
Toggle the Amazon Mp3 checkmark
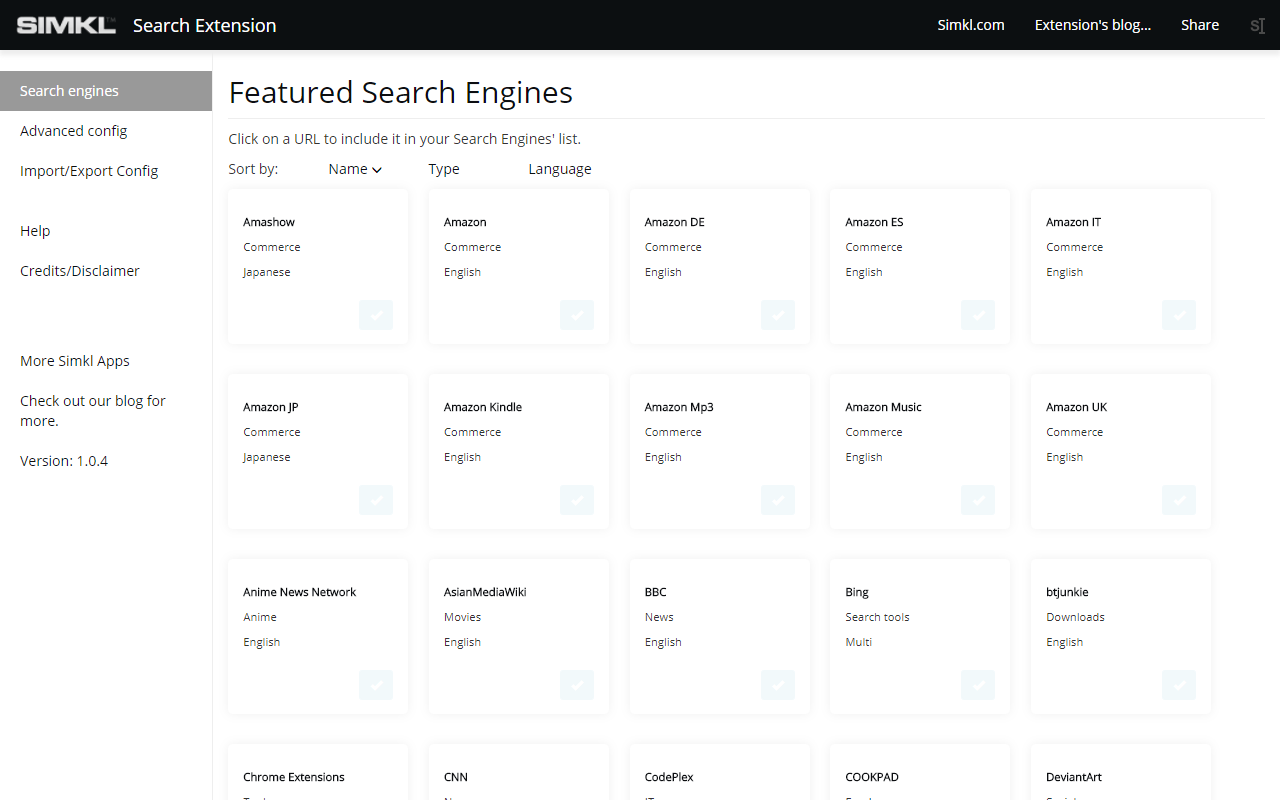[778, 500]
